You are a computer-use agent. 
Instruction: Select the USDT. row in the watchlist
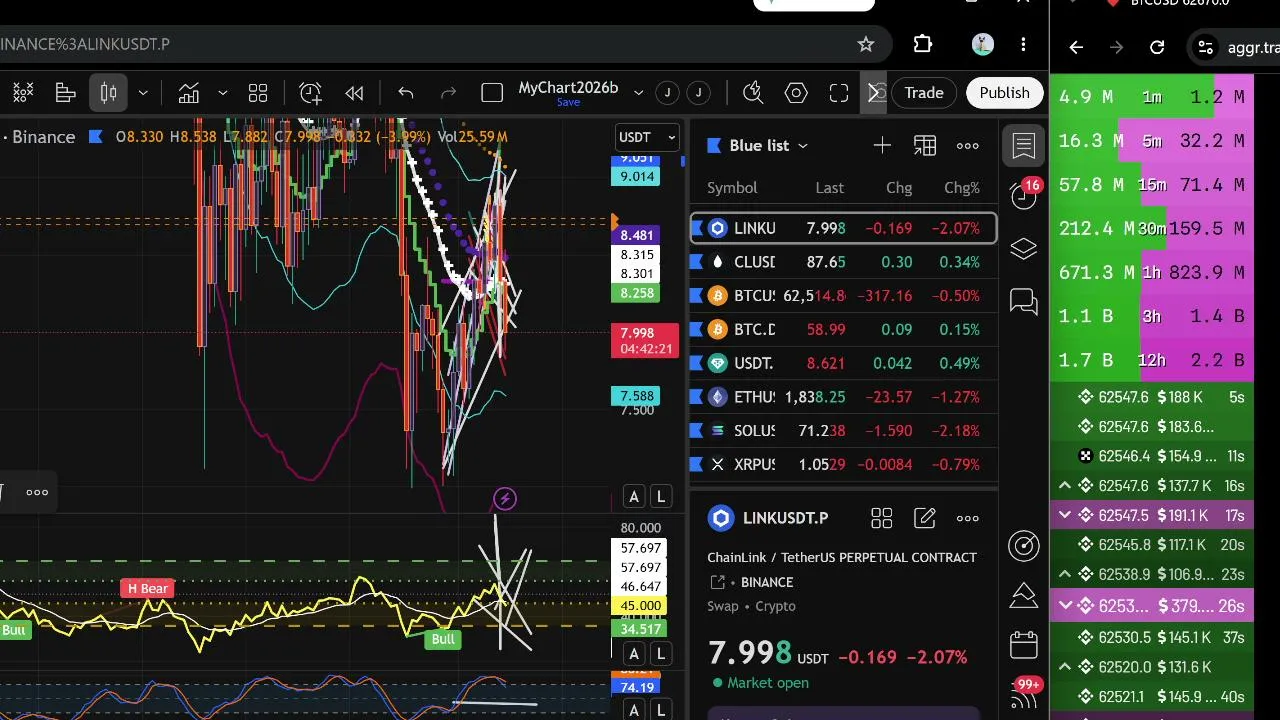[844, 363]
